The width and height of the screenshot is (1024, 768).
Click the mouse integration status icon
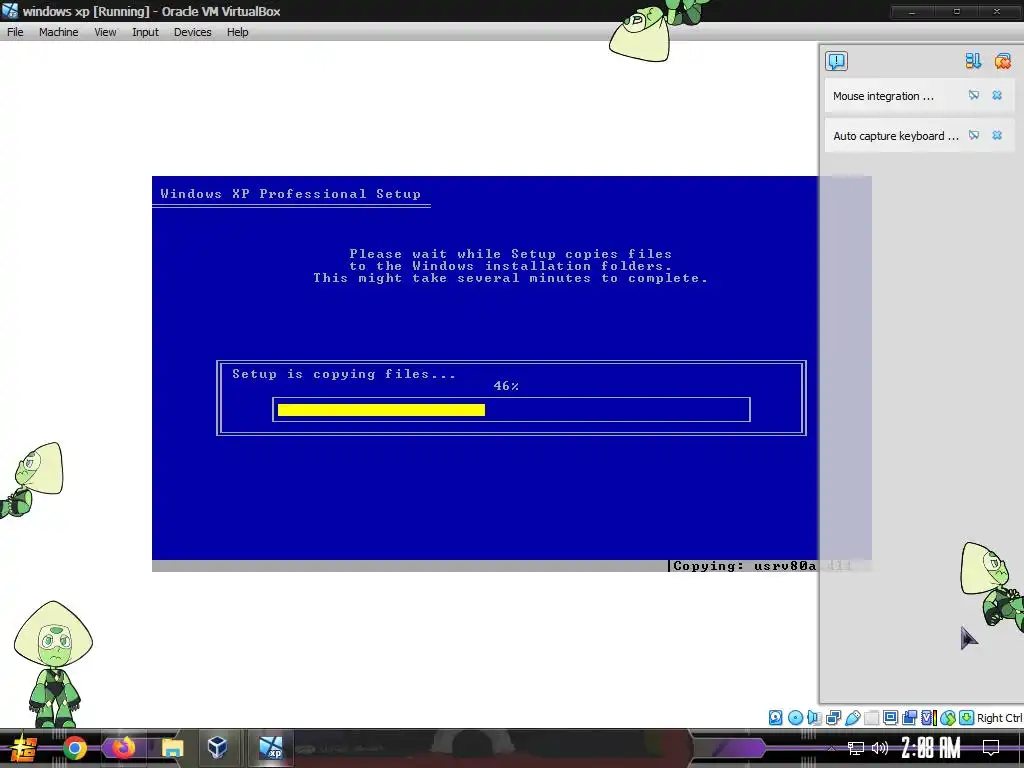(x=948, y=718)
